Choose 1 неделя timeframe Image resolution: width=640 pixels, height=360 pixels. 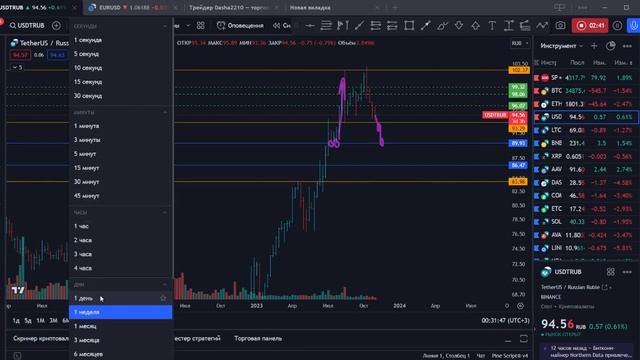(120, 312)
